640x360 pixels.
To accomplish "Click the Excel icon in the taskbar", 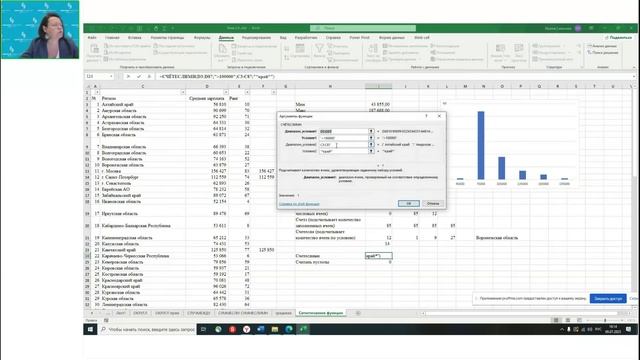I will coord(303,329).
